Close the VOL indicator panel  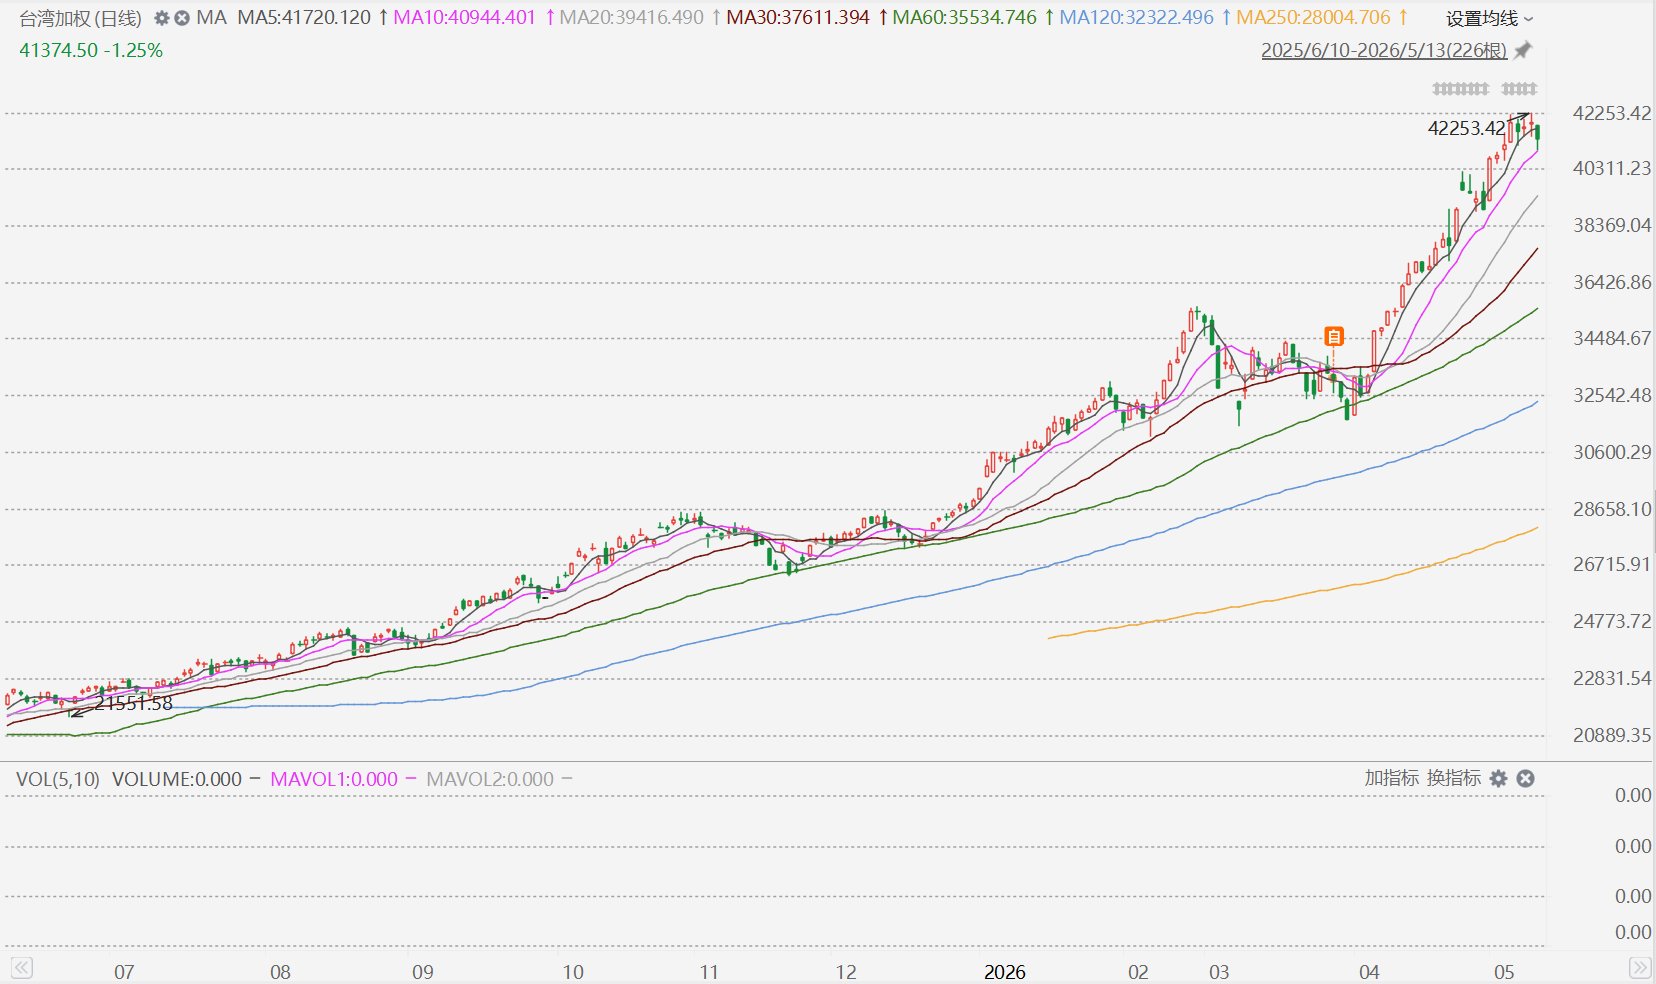click(1525, 778)
